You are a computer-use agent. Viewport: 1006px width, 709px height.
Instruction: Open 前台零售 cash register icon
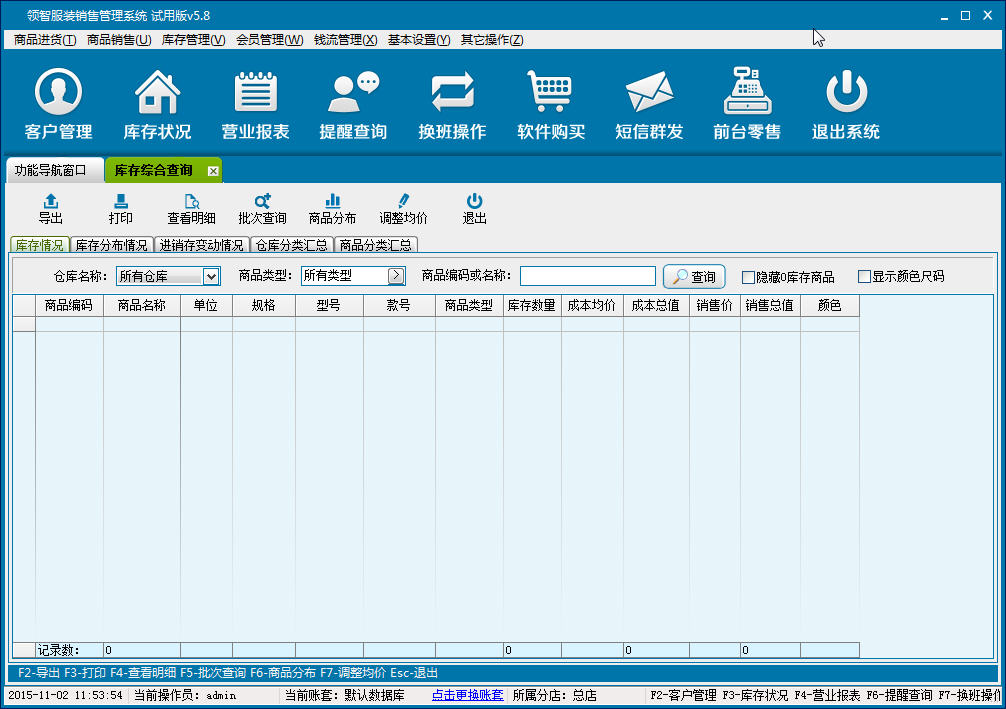[x=747, y=105]
